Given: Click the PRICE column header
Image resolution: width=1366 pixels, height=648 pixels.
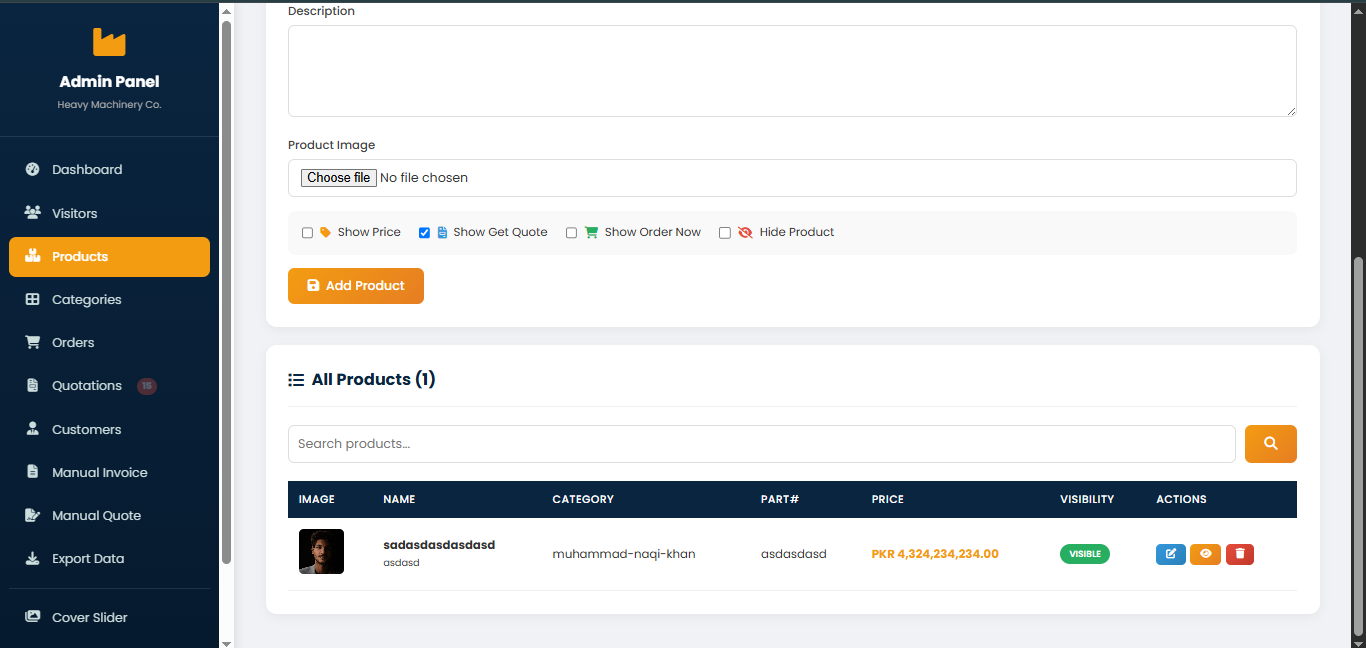Looking at the screenshot, I should tap(888, 499).
